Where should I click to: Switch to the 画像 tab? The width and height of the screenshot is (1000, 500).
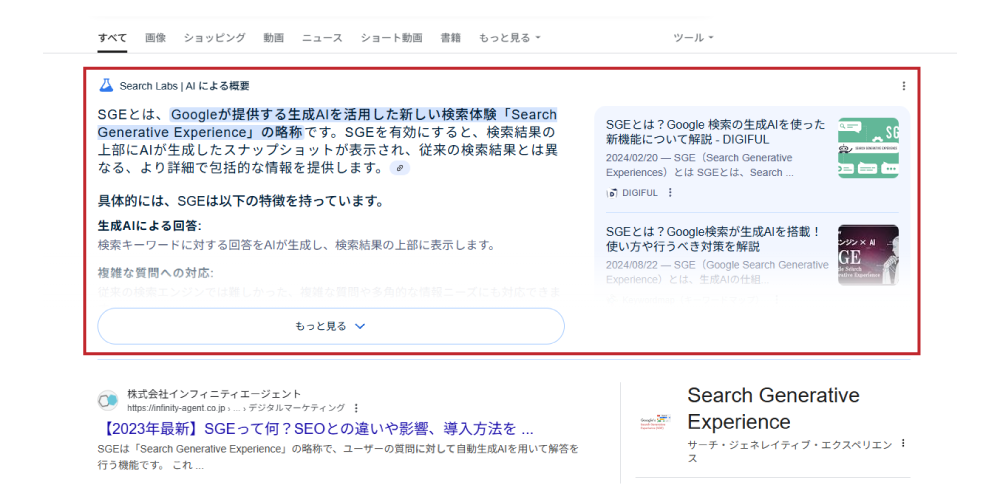(x=156, y=38)
